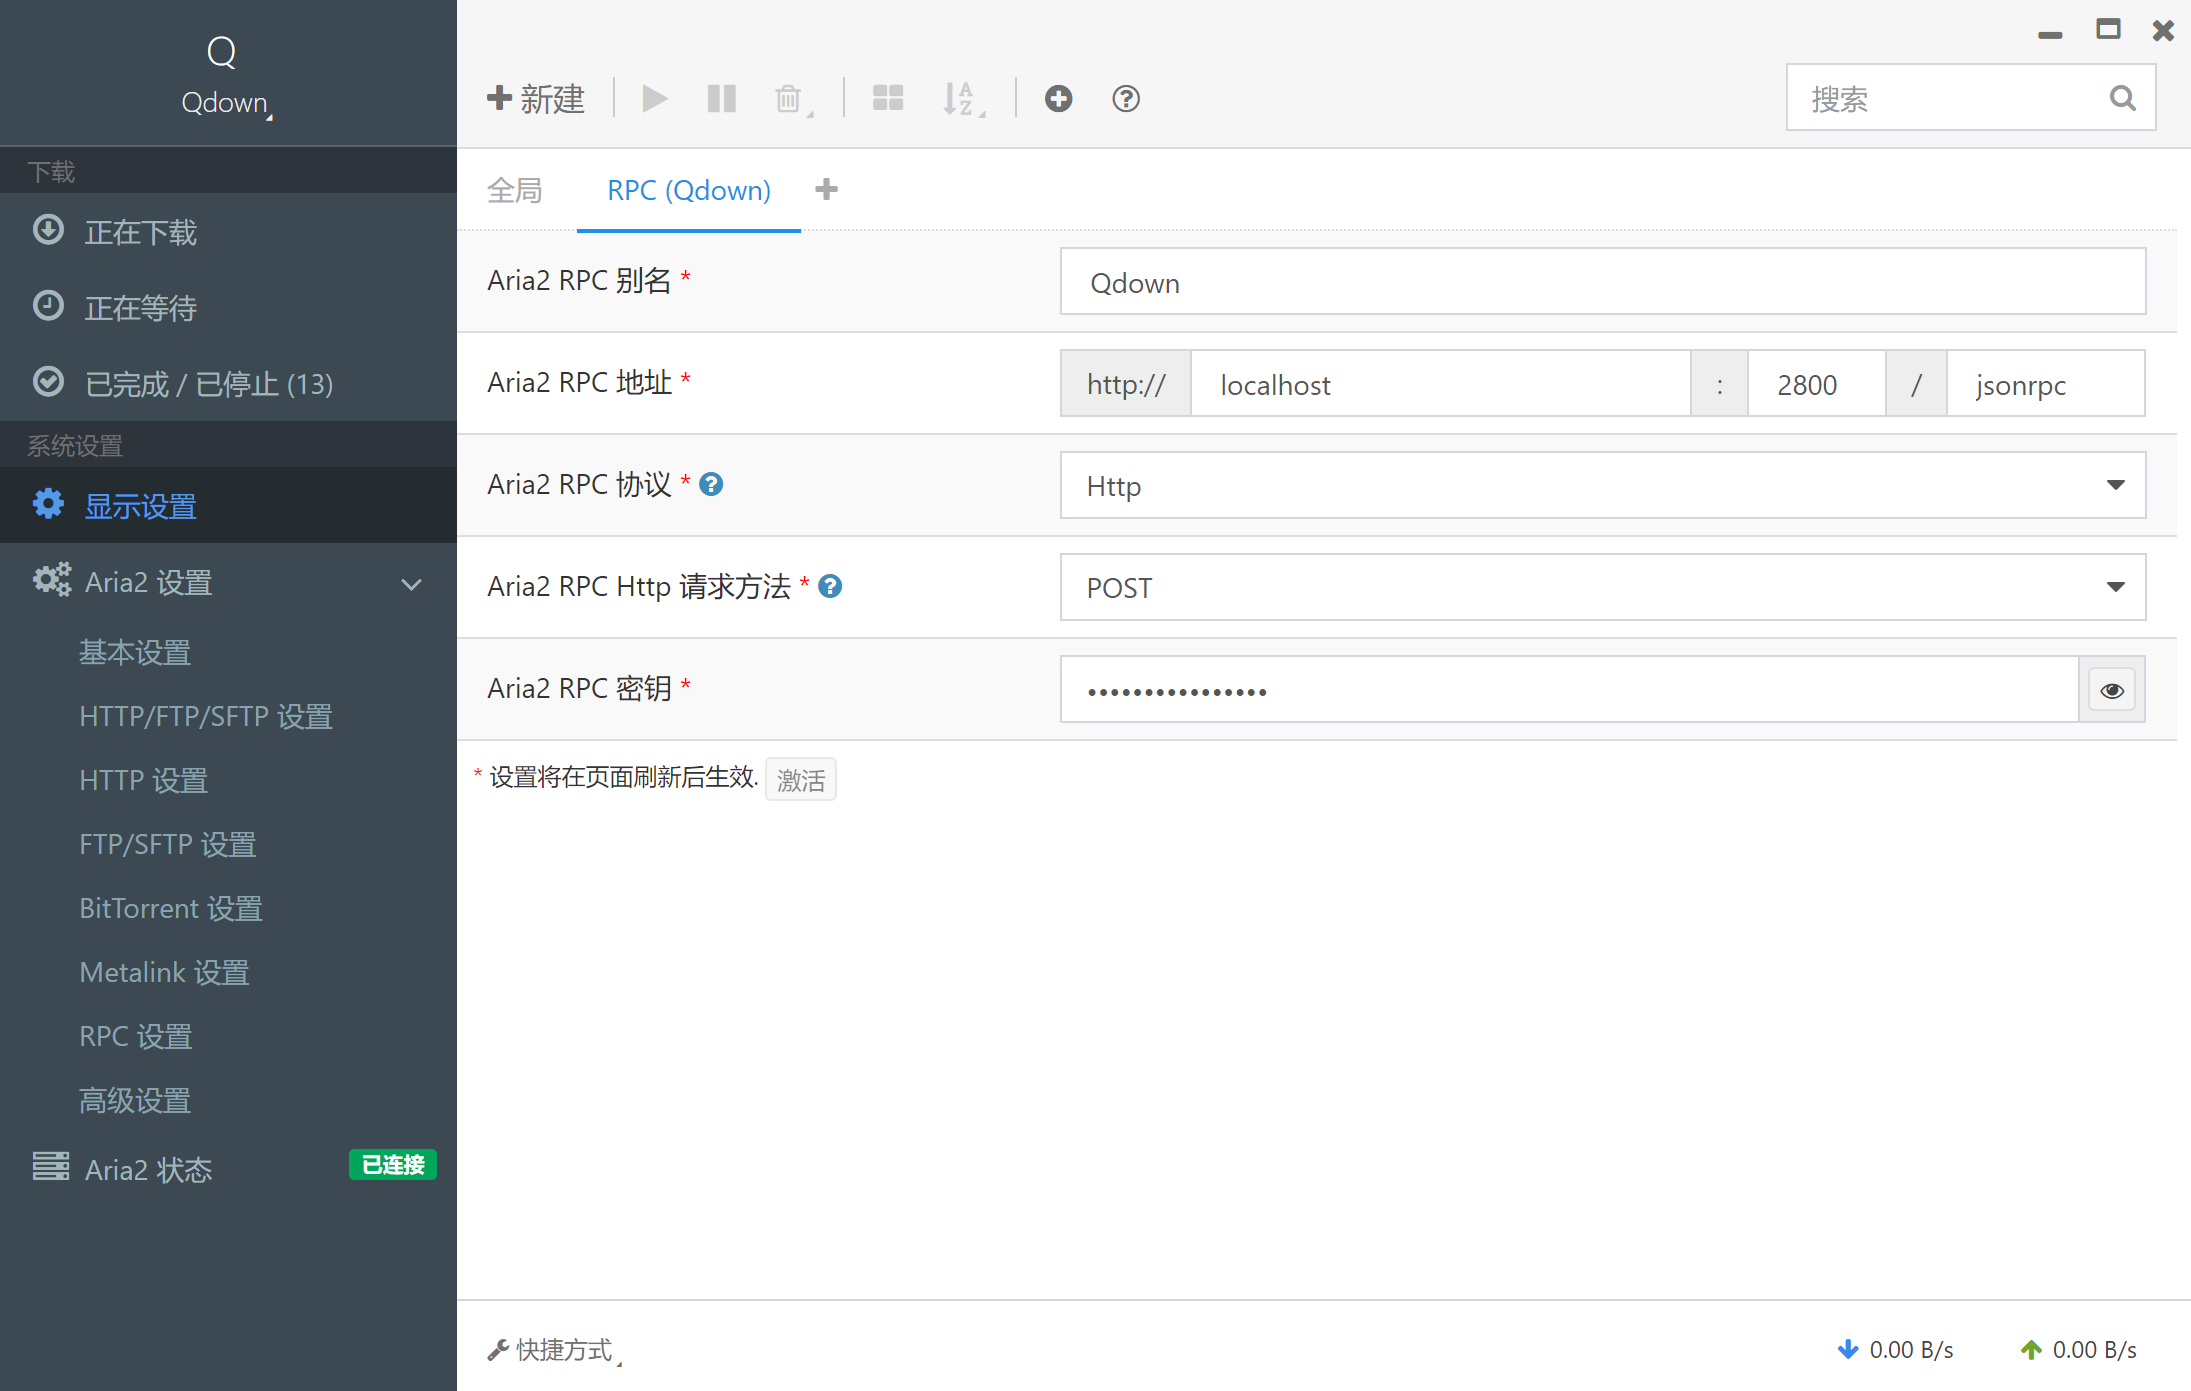Sort tasks alphabetically
Screen dimensions: 2191x1391
click(x=959, y=98)
